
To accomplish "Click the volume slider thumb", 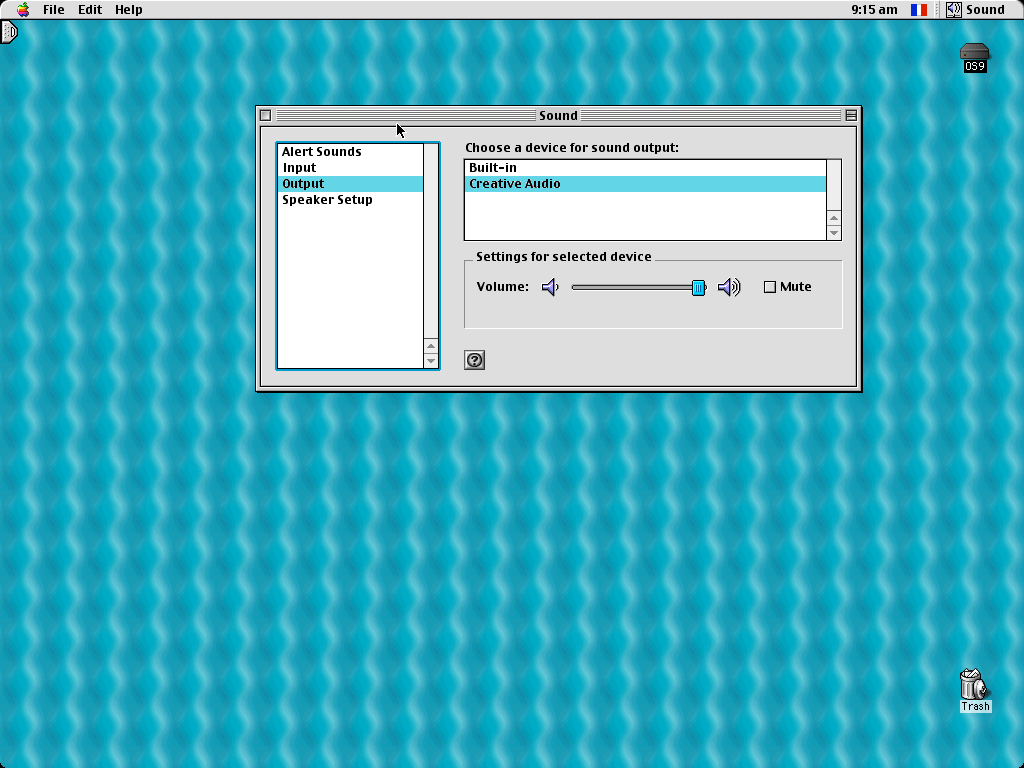I will (x=698, y=287).
